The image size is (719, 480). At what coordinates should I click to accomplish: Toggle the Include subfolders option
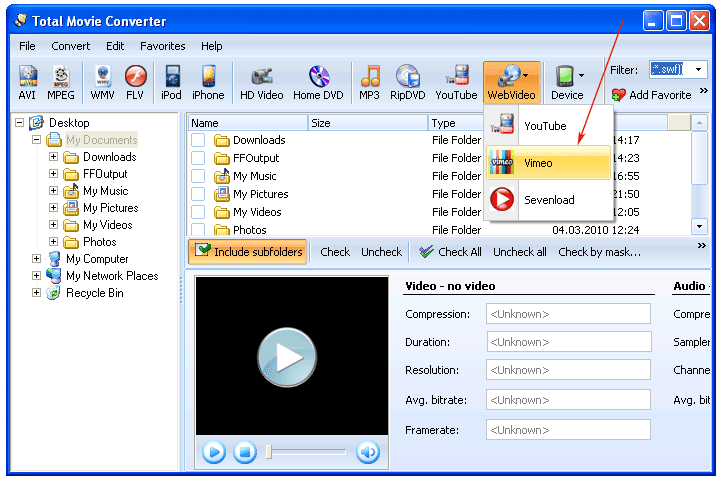[248, 252]
